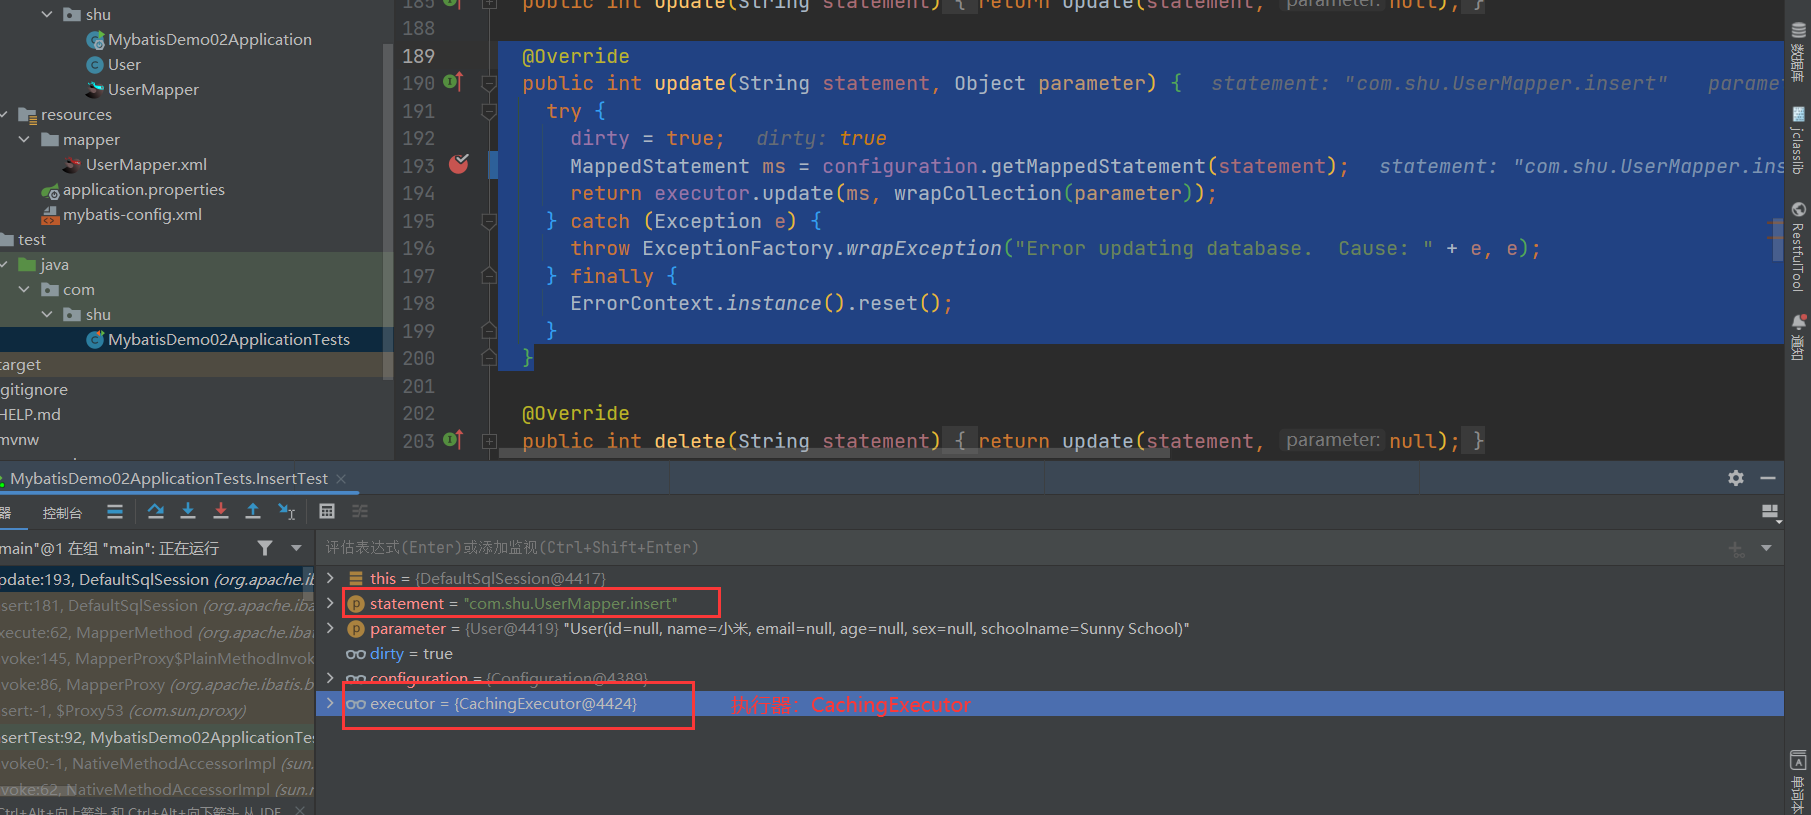Click the Step Into debug icon

tap(188, 512)
